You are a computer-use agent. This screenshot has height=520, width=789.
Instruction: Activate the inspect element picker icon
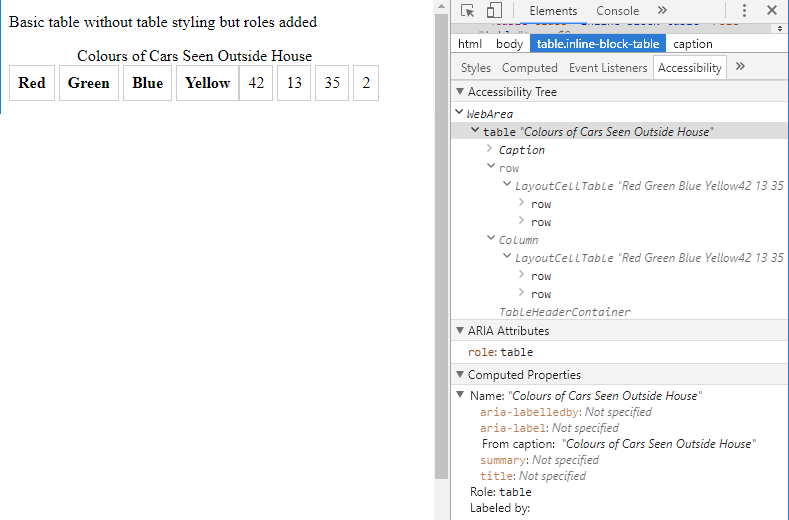tap(467, 11)
